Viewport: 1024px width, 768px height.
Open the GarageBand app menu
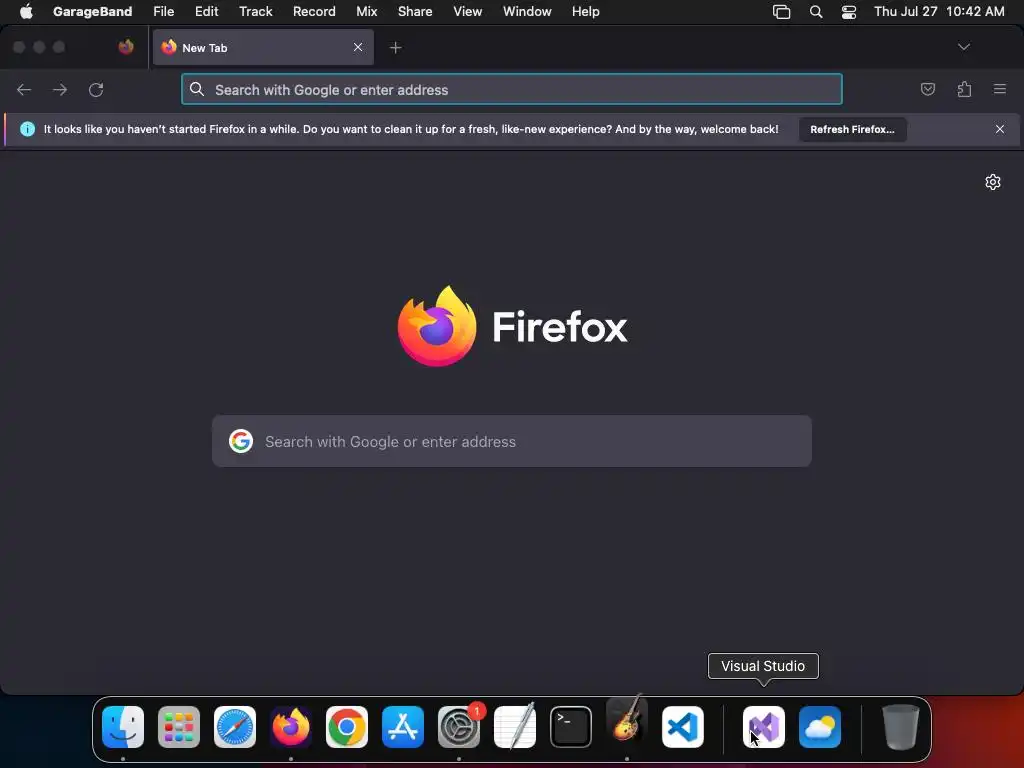(x=92, y=11)
